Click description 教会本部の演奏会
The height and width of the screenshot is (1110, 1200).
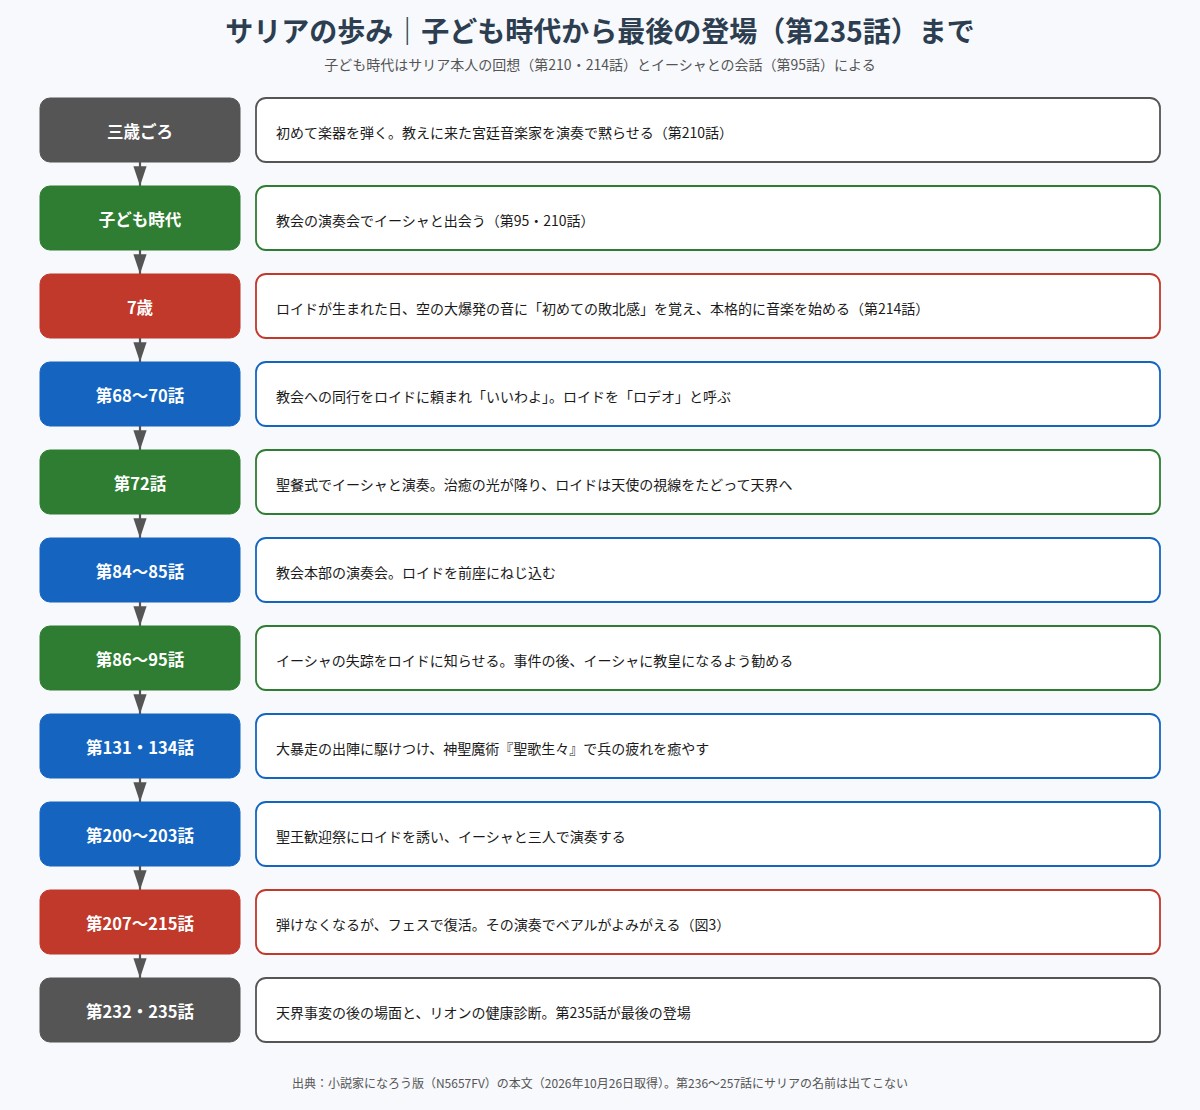click(708, 570)
